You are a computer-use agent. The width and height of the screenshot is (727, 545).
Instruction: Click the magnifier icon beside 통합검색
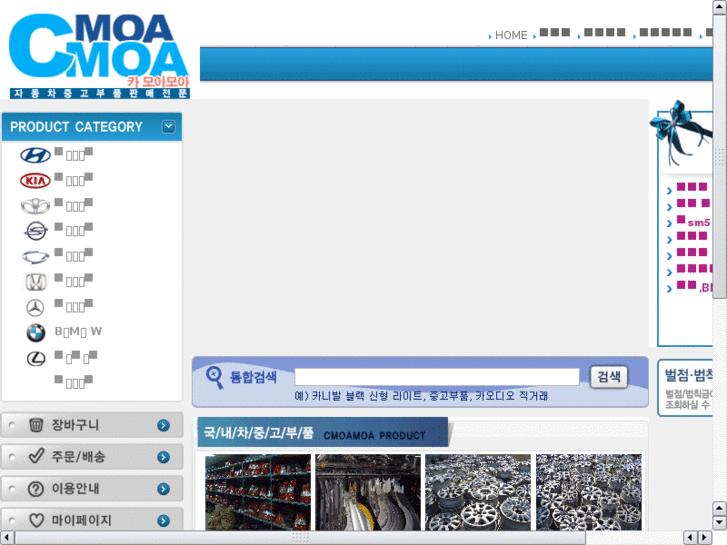click(214, 378)
